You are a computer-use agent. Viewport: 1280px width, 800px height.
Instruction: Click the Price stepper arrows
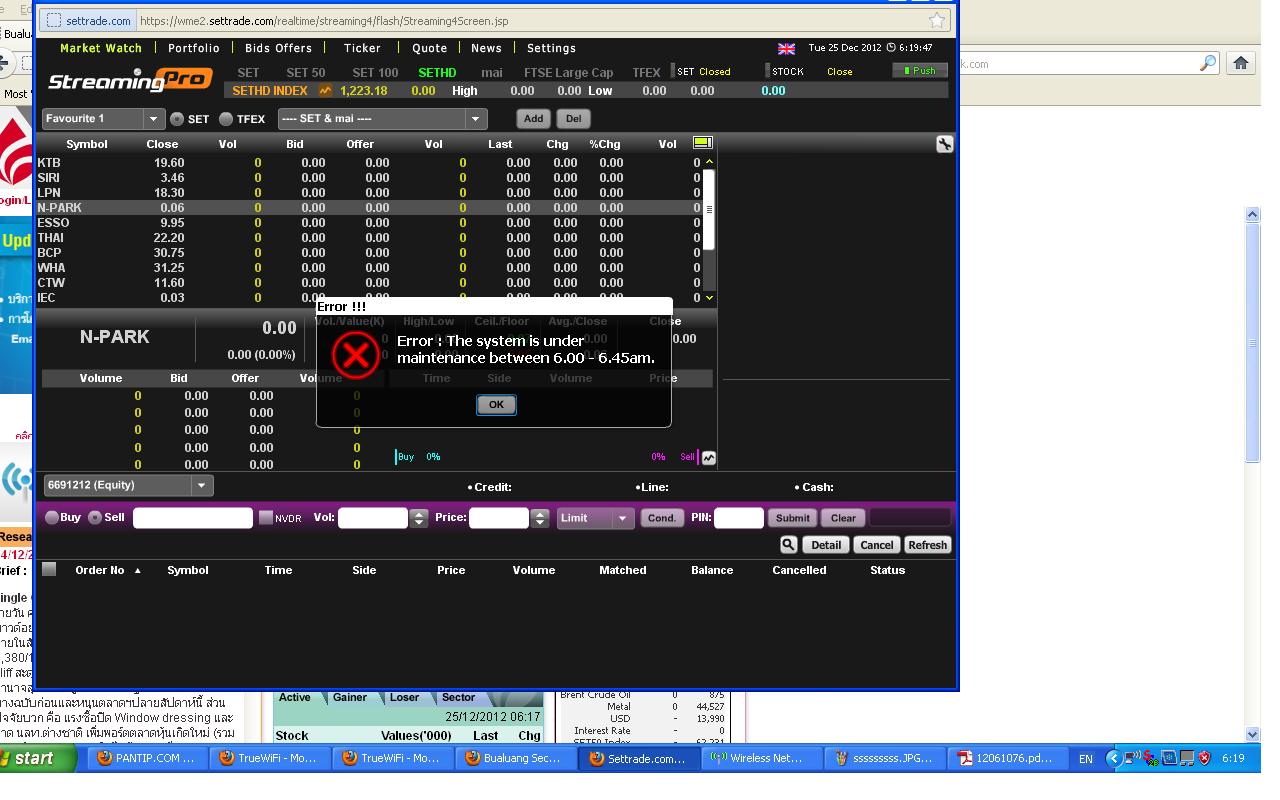pyautogui.click(x=540, y=518)
